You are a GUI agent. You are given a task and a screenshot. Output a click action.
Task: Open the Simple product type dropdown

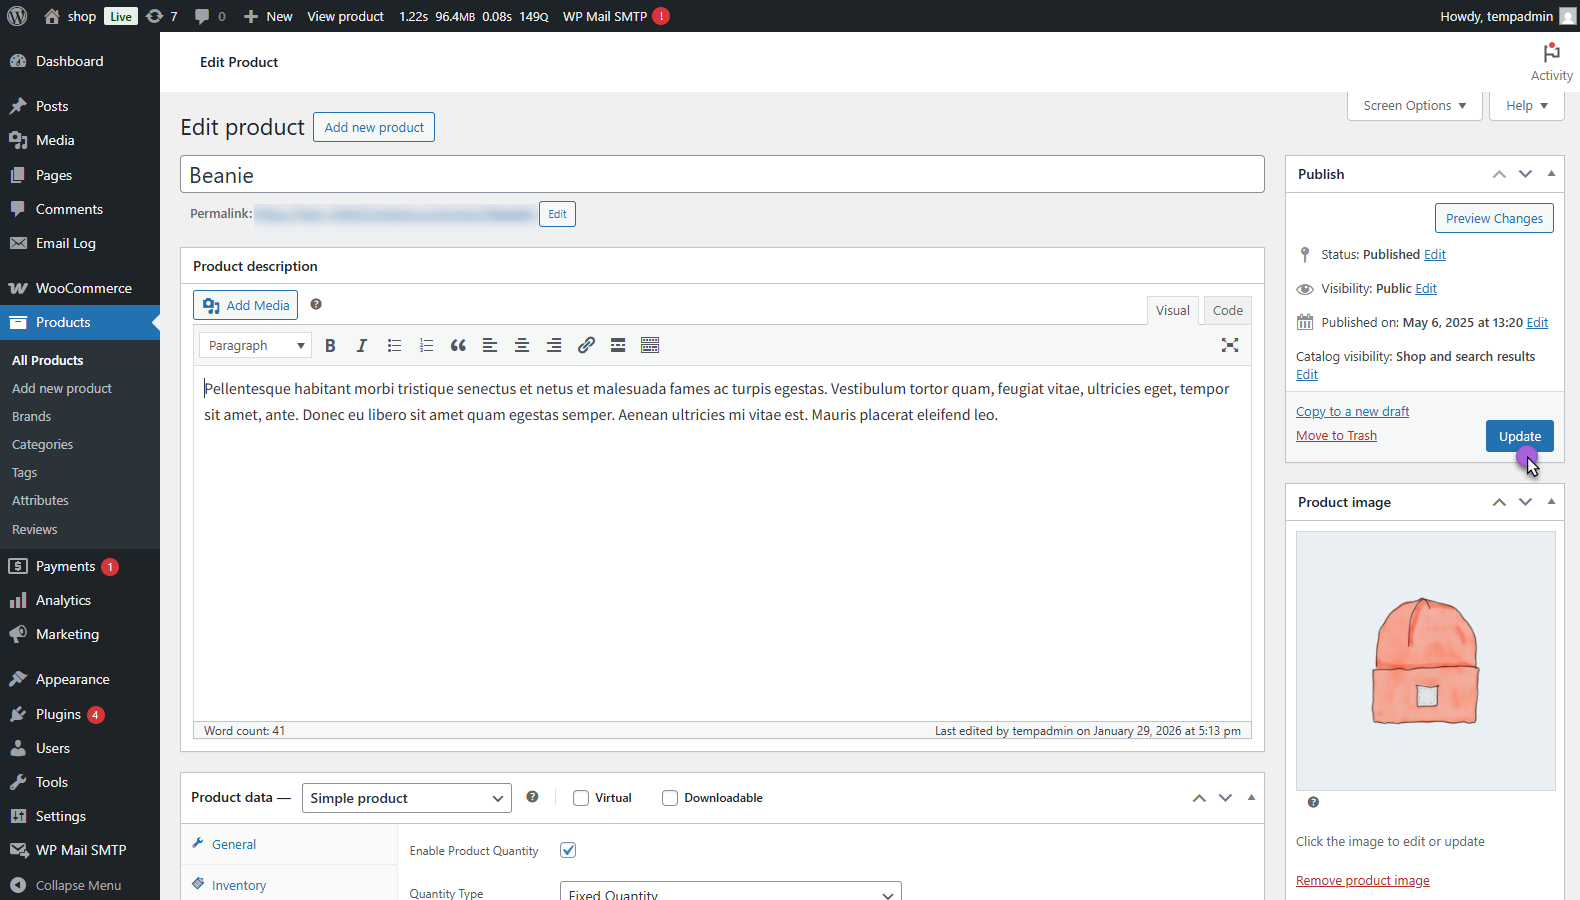[406, 798]
